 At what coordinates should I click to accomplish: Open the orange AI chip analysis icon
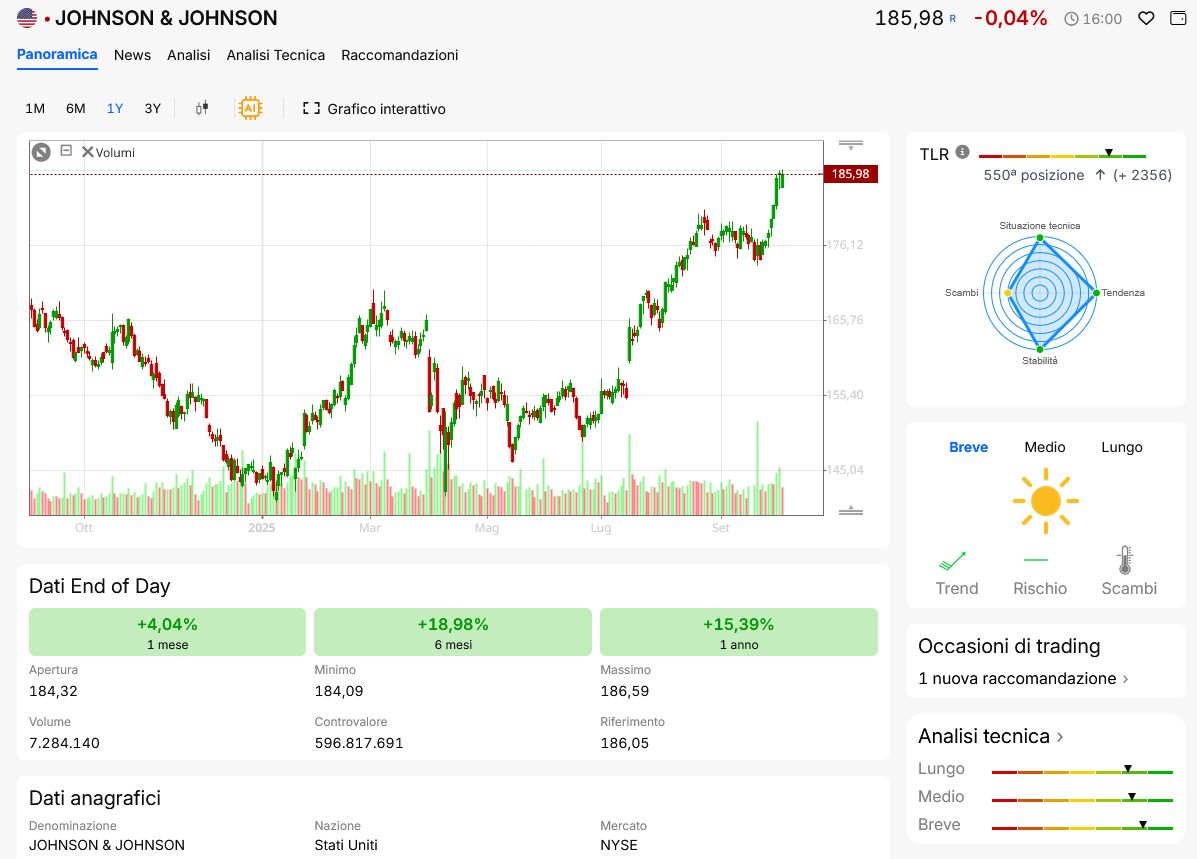tap(249, 108)
